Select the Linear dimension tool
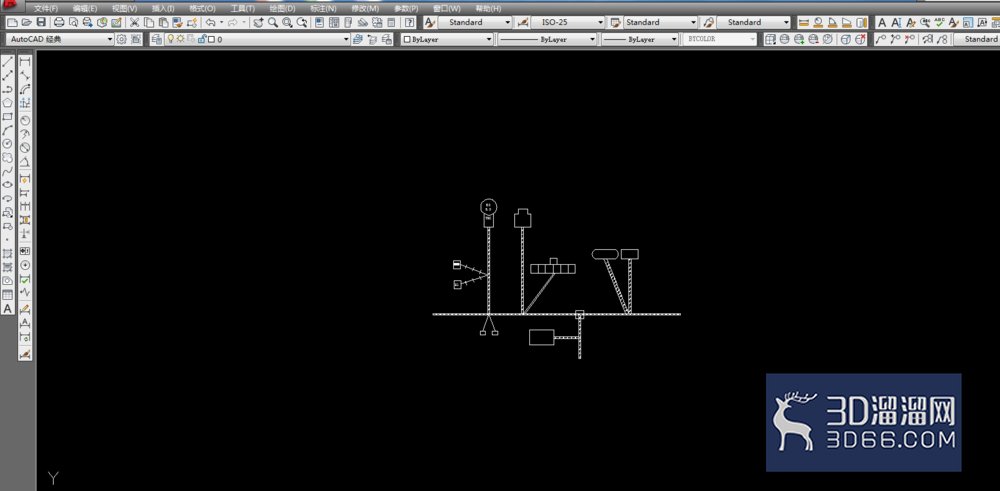The height and width of the screenshot is (491, 1000). coord(25,62)
